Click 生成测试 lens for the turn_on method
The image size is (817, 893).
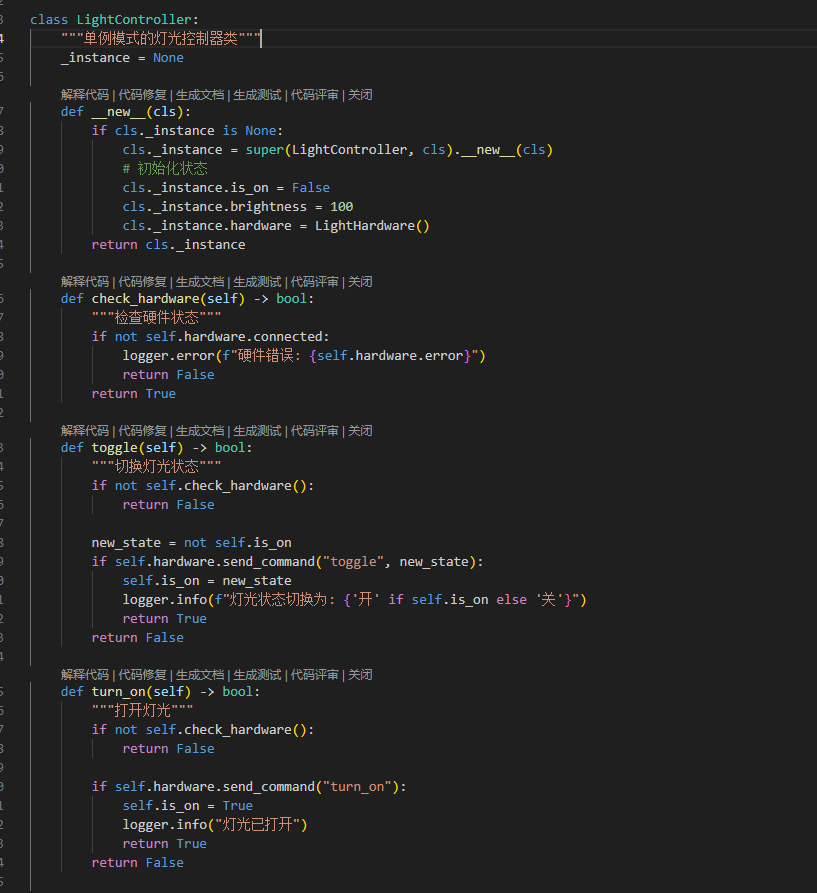click(257, 674)
